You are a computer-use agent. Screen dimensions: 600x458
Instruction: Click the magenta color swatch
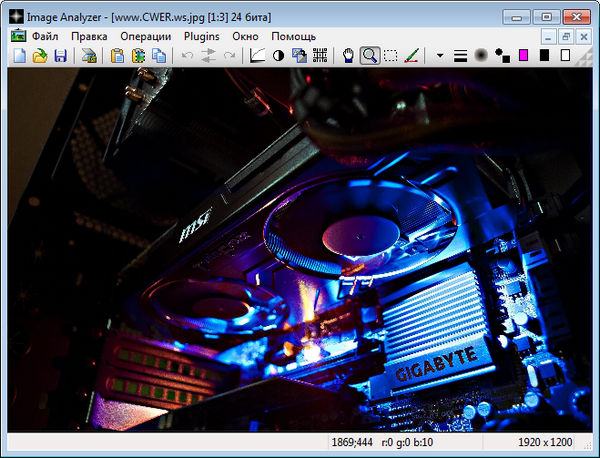pyautogui.click(x=523, y=56)
